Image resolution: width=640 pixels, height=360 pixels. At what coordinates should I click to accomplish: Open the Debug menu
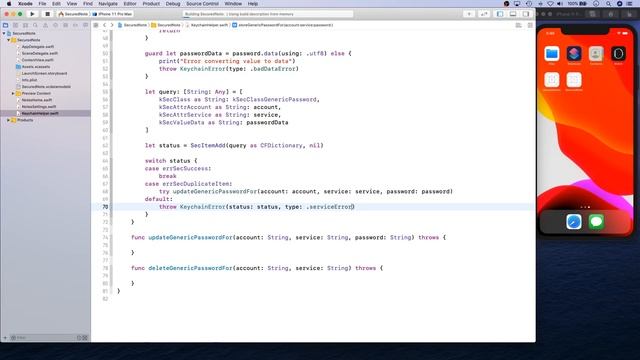(x=173, y=4)
